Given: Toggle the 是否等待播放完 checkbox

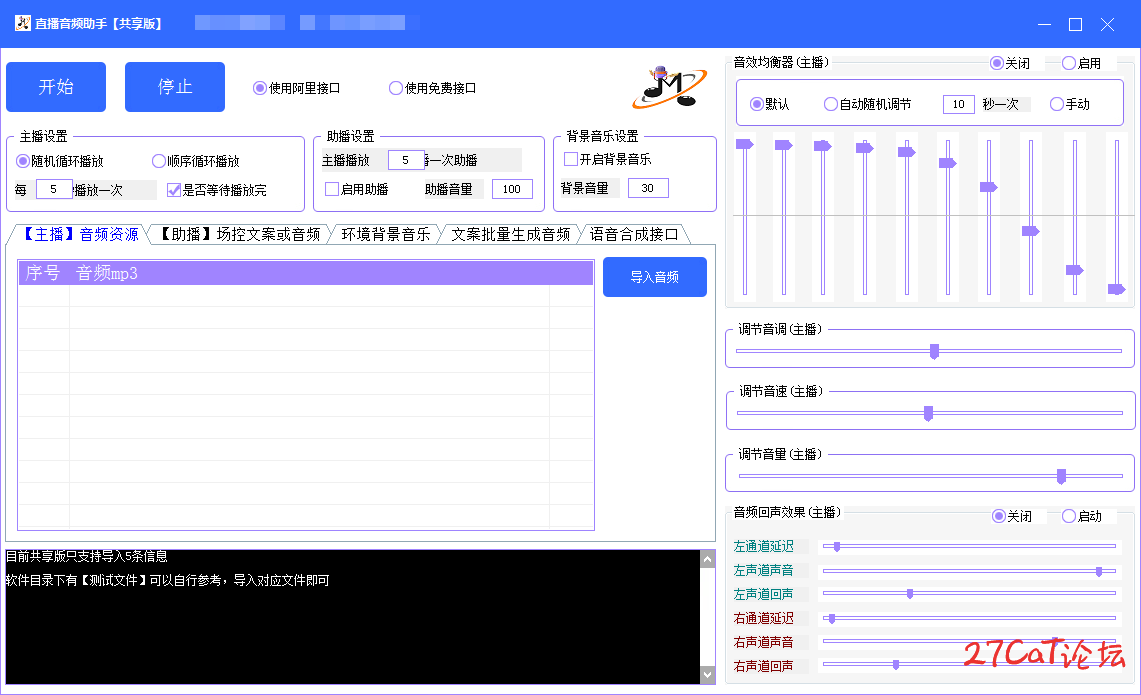Looking at the screenshot, I should [x=217, y=190].
